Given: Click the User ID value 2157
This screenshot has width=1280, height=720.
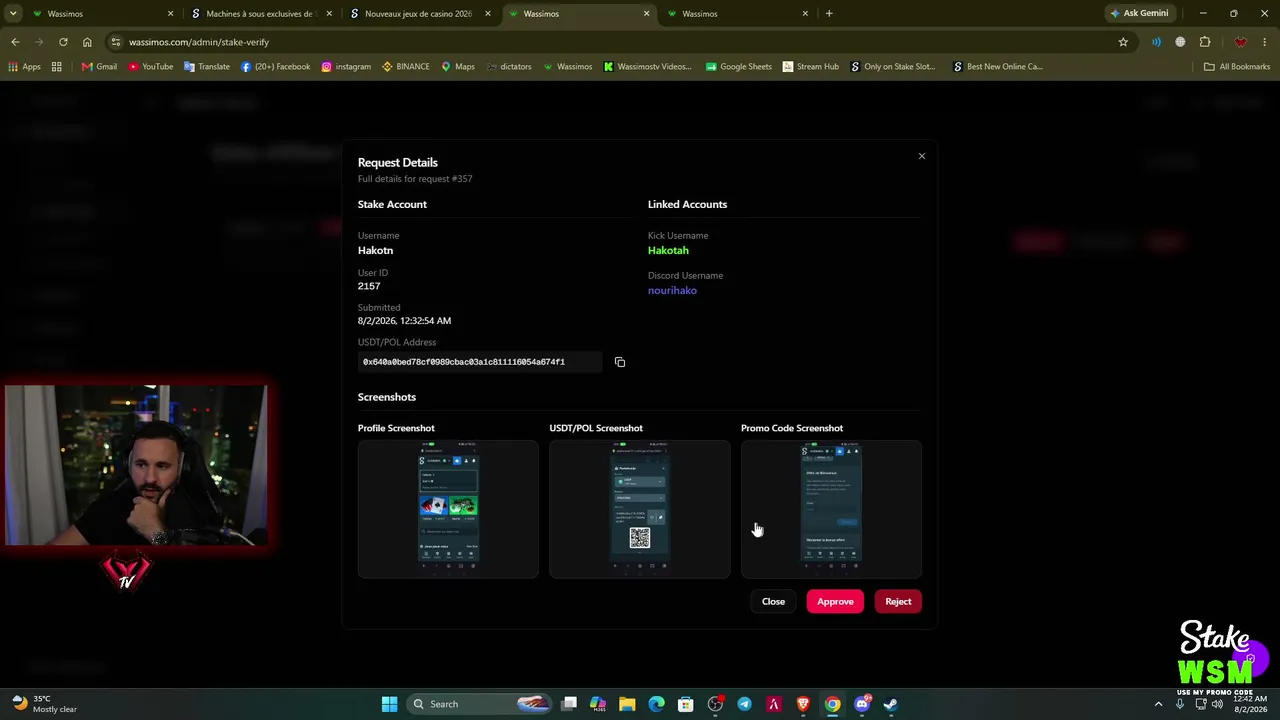Looking at the screenshot, I should click(369, 286).
